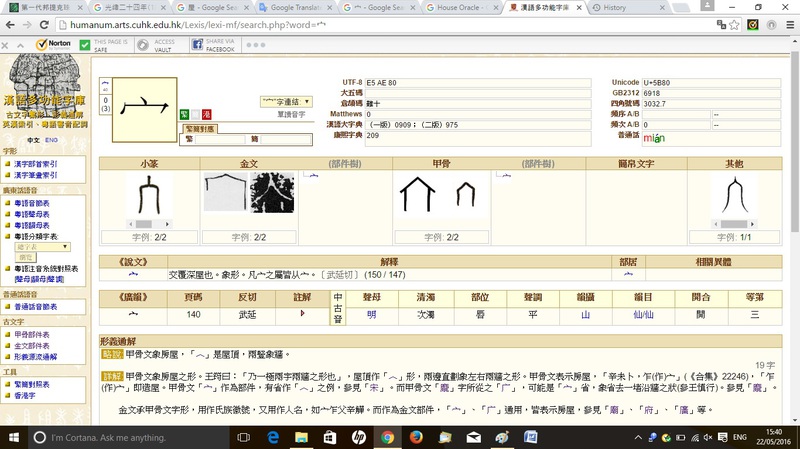
Task: Open the Task View taskbar icon
Action: [242, 438]
